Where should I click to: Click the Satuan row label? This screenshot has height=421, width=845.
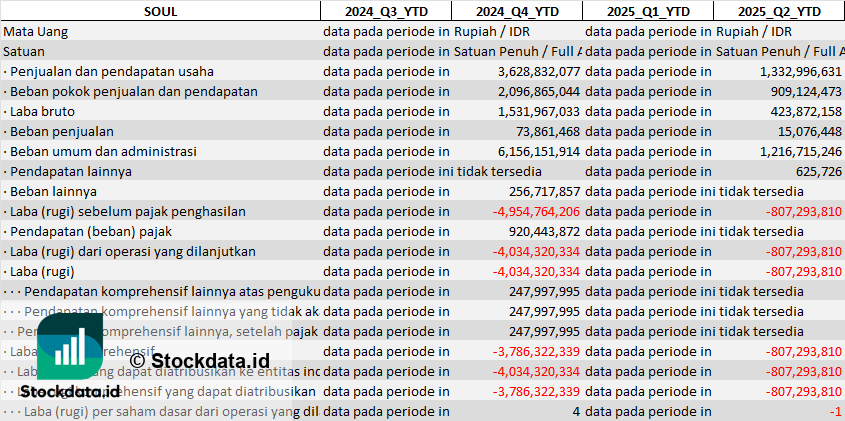(x=24, y=51)
